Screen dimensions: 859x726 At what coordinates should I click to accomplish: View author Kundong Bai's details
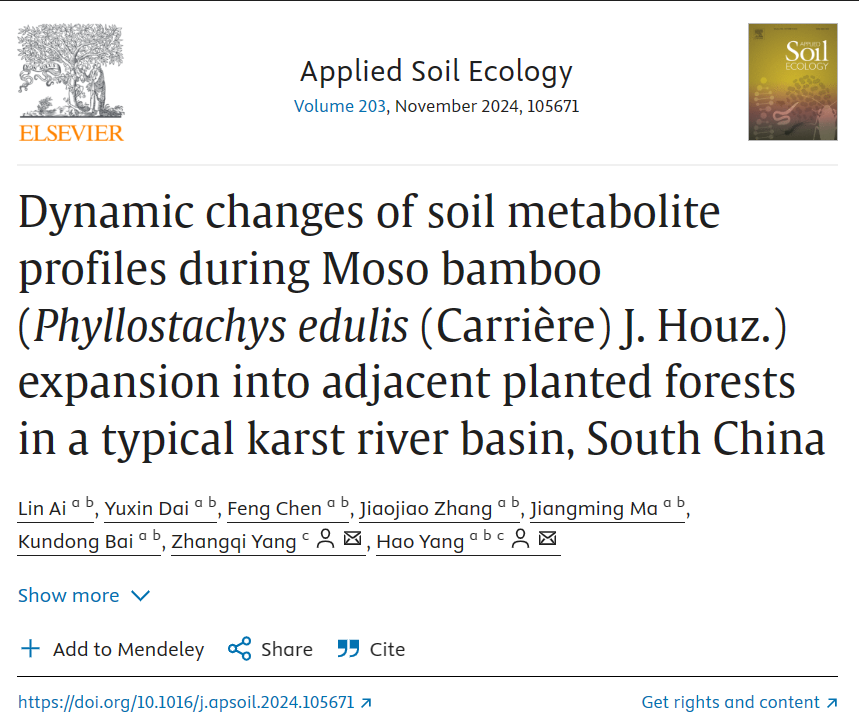(76, 542)
